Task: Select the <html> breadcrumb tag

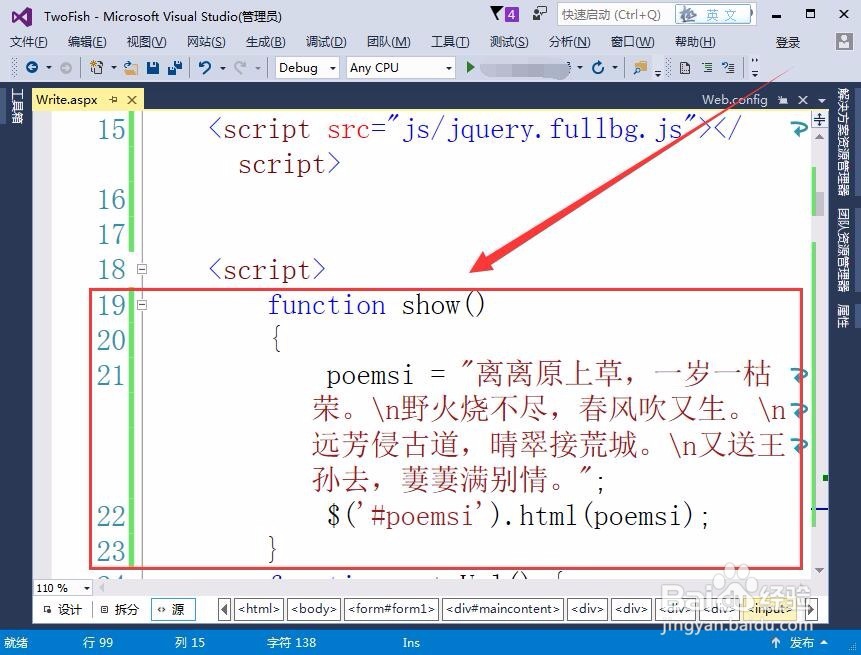Action: coord(259,609)
